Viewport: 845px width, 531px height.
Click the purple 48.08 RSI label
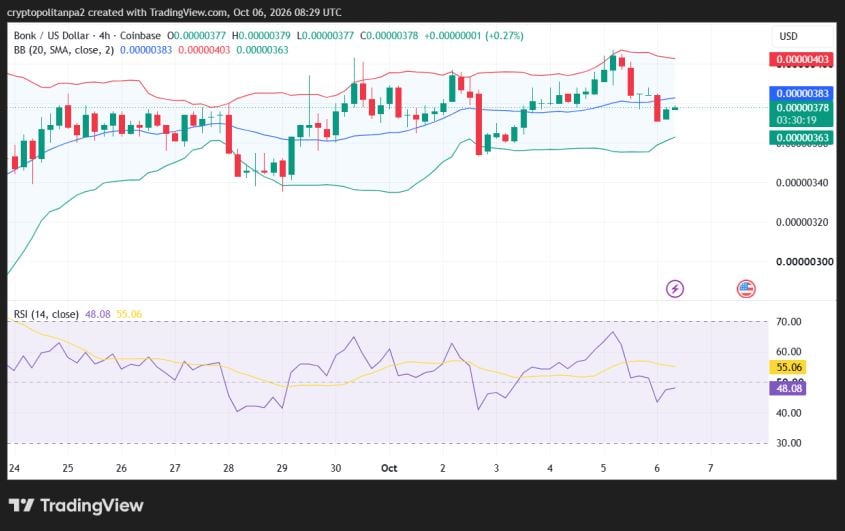788,388
